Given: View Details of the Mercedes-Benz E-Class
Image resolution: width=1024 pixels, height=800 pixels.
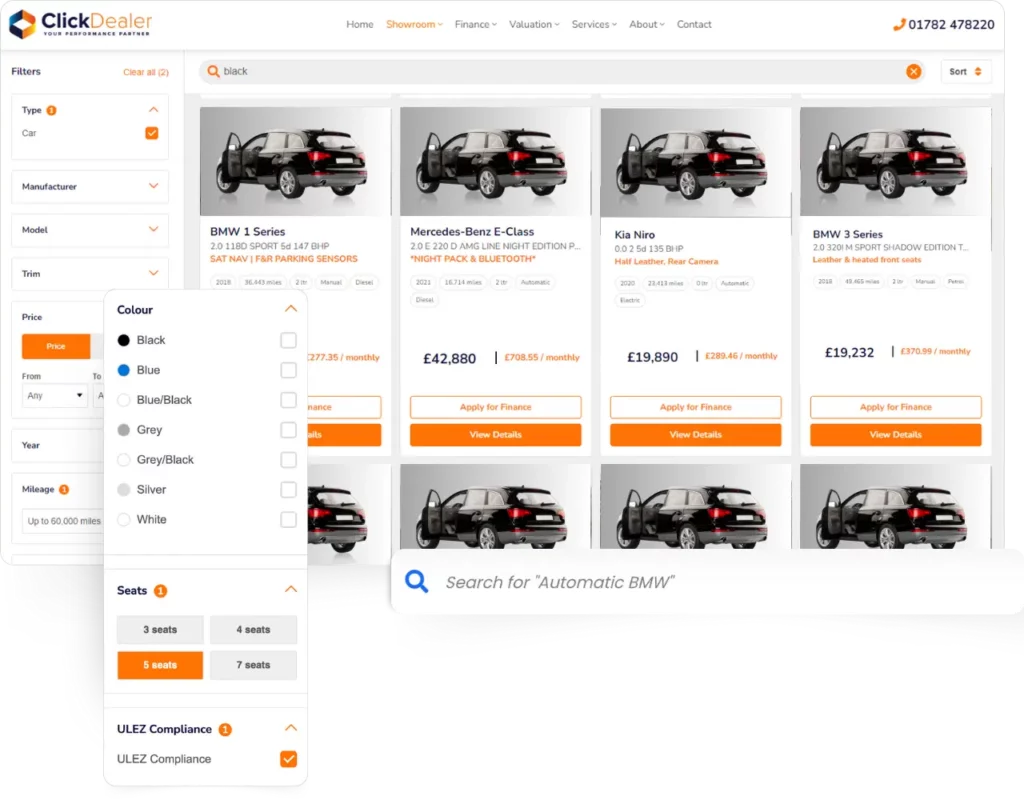Looking at the screenshot, I should coord(496,435).
